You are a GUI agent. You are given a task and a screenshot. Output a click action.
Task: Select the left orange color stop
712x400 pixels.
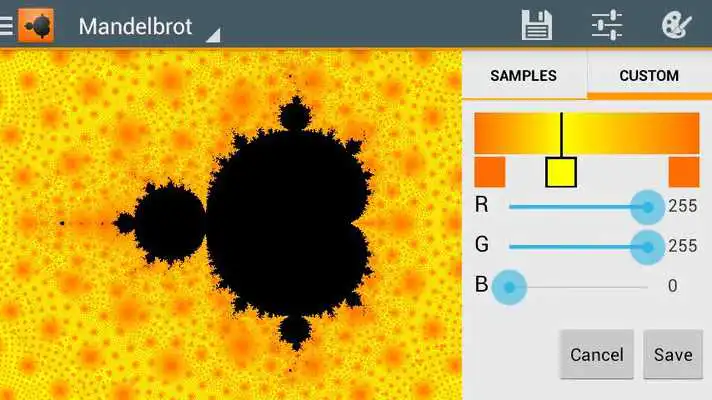[490, 172]
